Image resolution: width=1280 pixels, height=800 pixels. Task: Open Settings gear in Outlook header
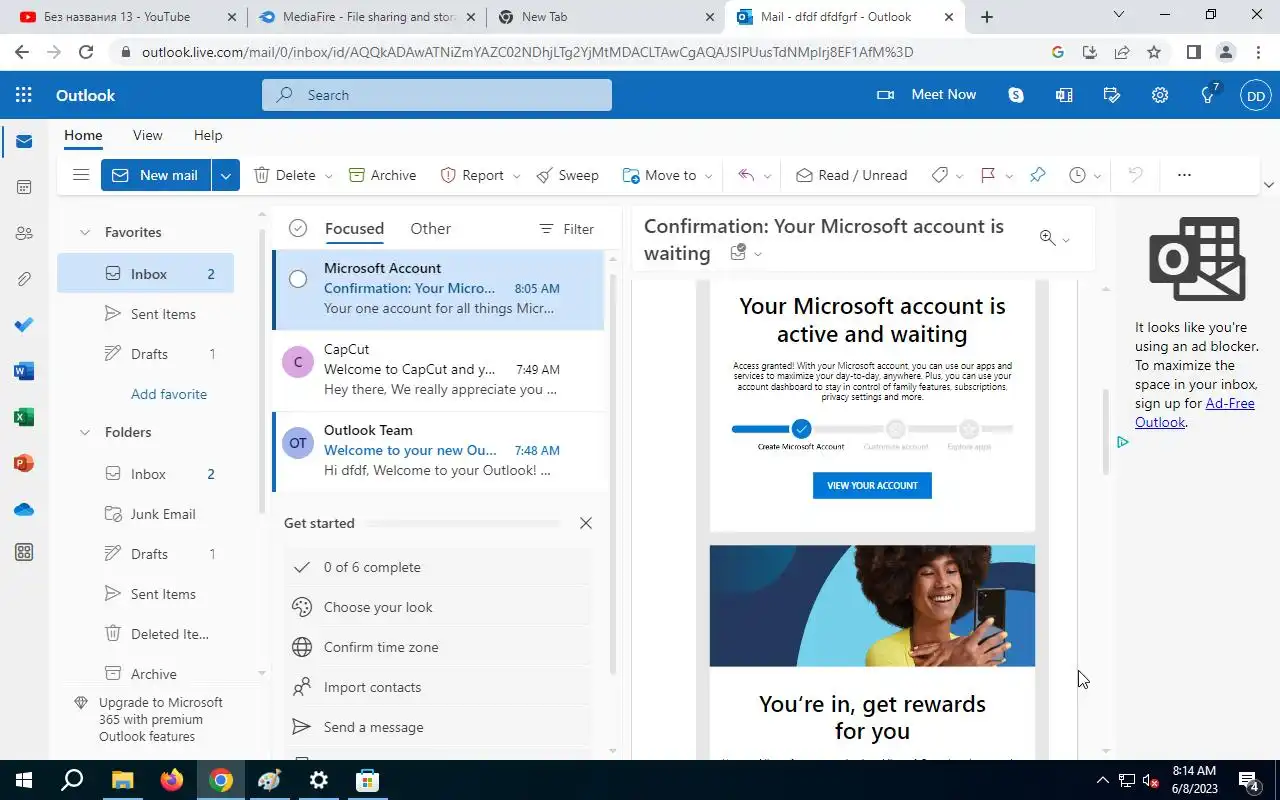point(1160,95)
